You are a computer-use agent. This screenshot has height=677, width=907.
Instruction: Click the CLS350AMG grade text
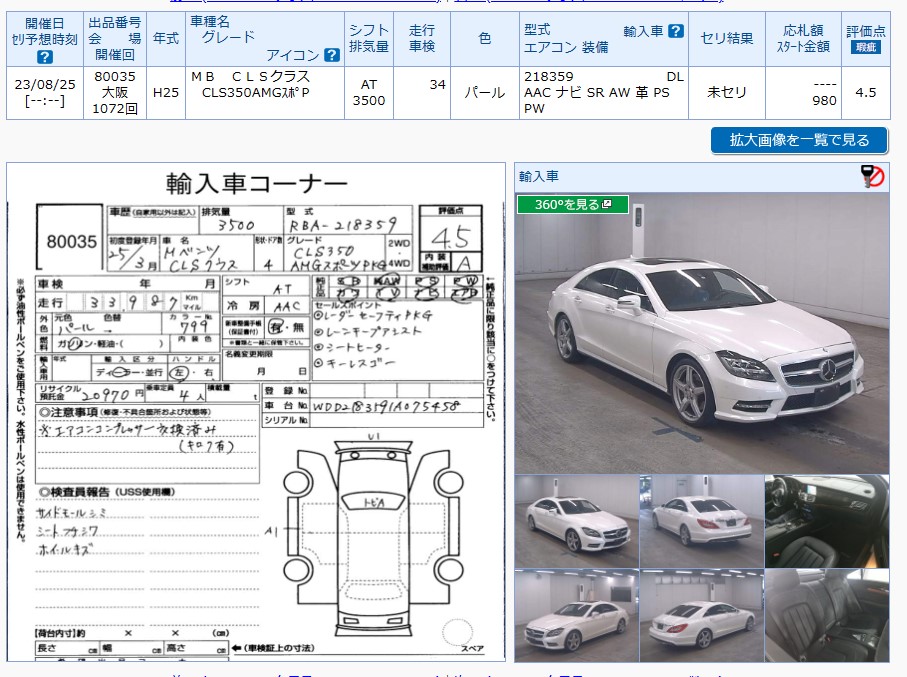(255, 93)
